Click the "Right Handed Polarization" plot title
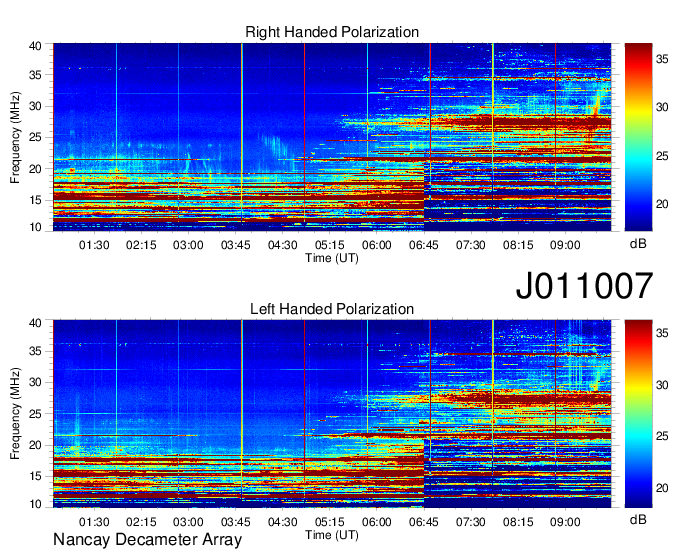 332,32
